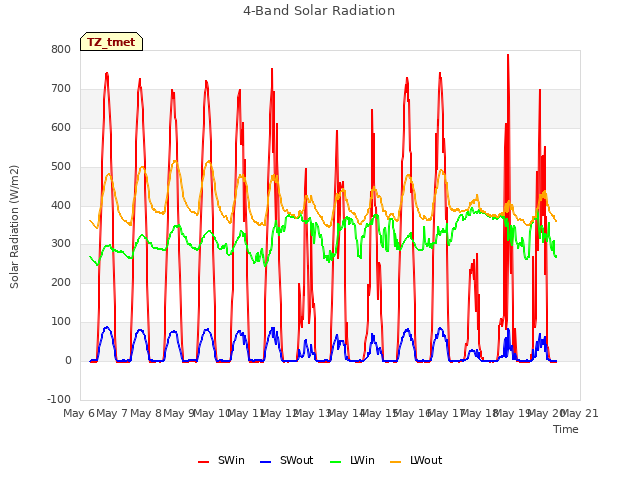Click the May 21 x-axis tick label
The width and height of the screenshot is (640, 480).
(580, 413)
